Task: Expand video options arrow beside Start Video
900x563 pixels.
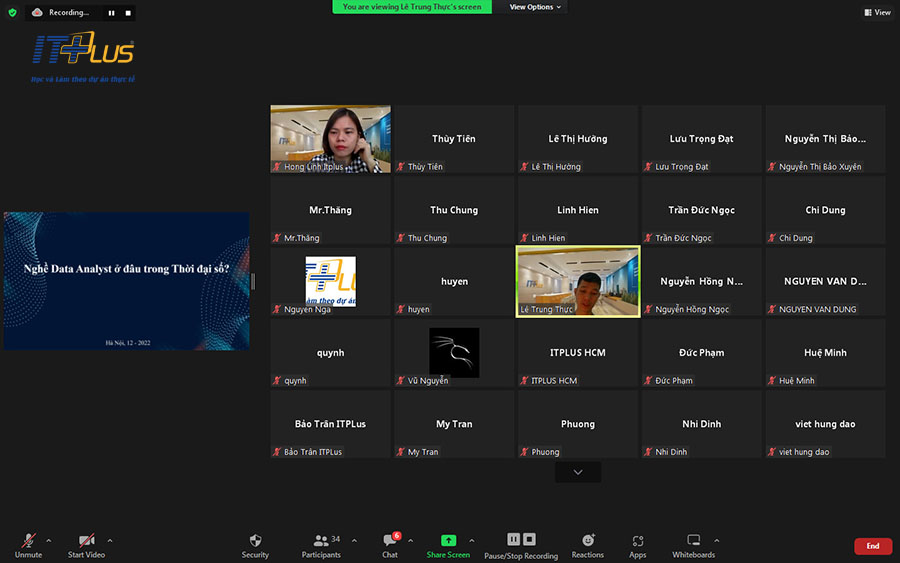Action: pyautogui.click(x=109, y=540)
